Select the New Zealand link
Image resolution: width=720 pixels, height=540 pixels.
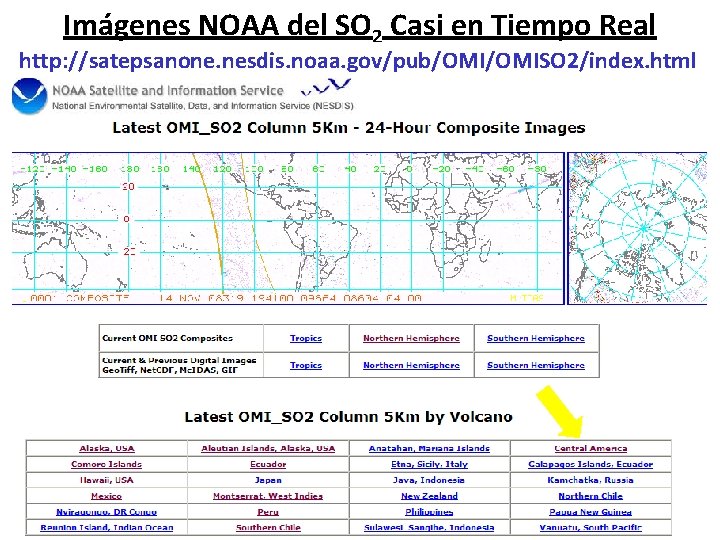(x=429, y=496)
